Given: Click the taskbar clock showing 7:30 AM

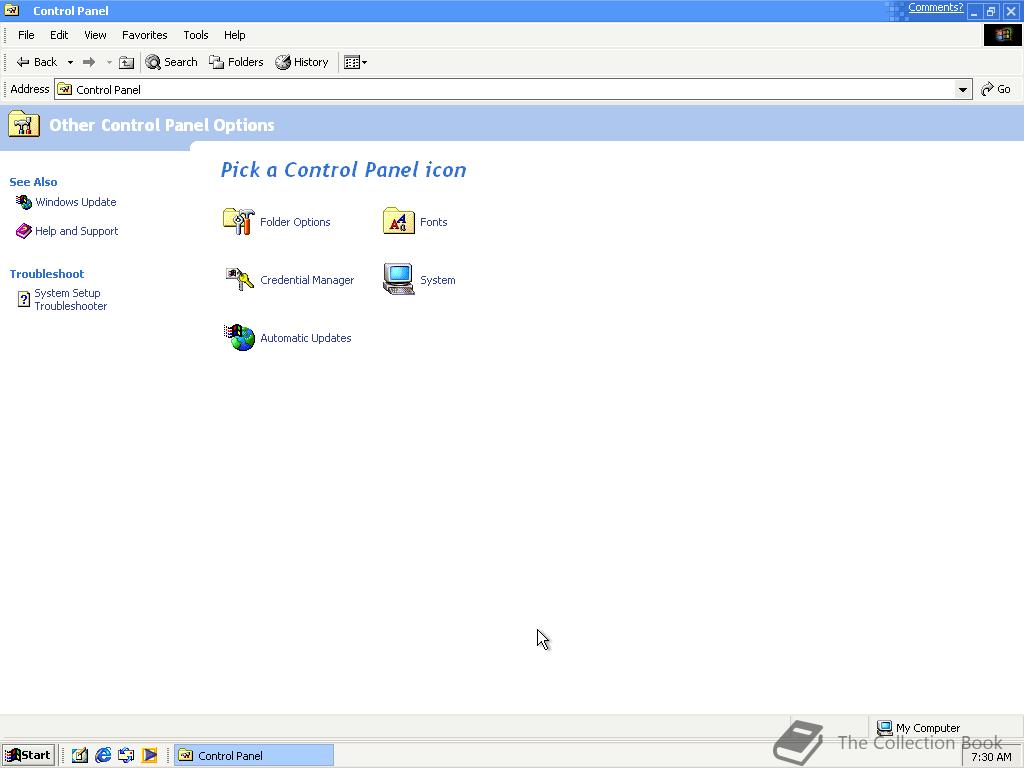Looking at the screenshot, I should pyautogui.click(x=991, y=757).
